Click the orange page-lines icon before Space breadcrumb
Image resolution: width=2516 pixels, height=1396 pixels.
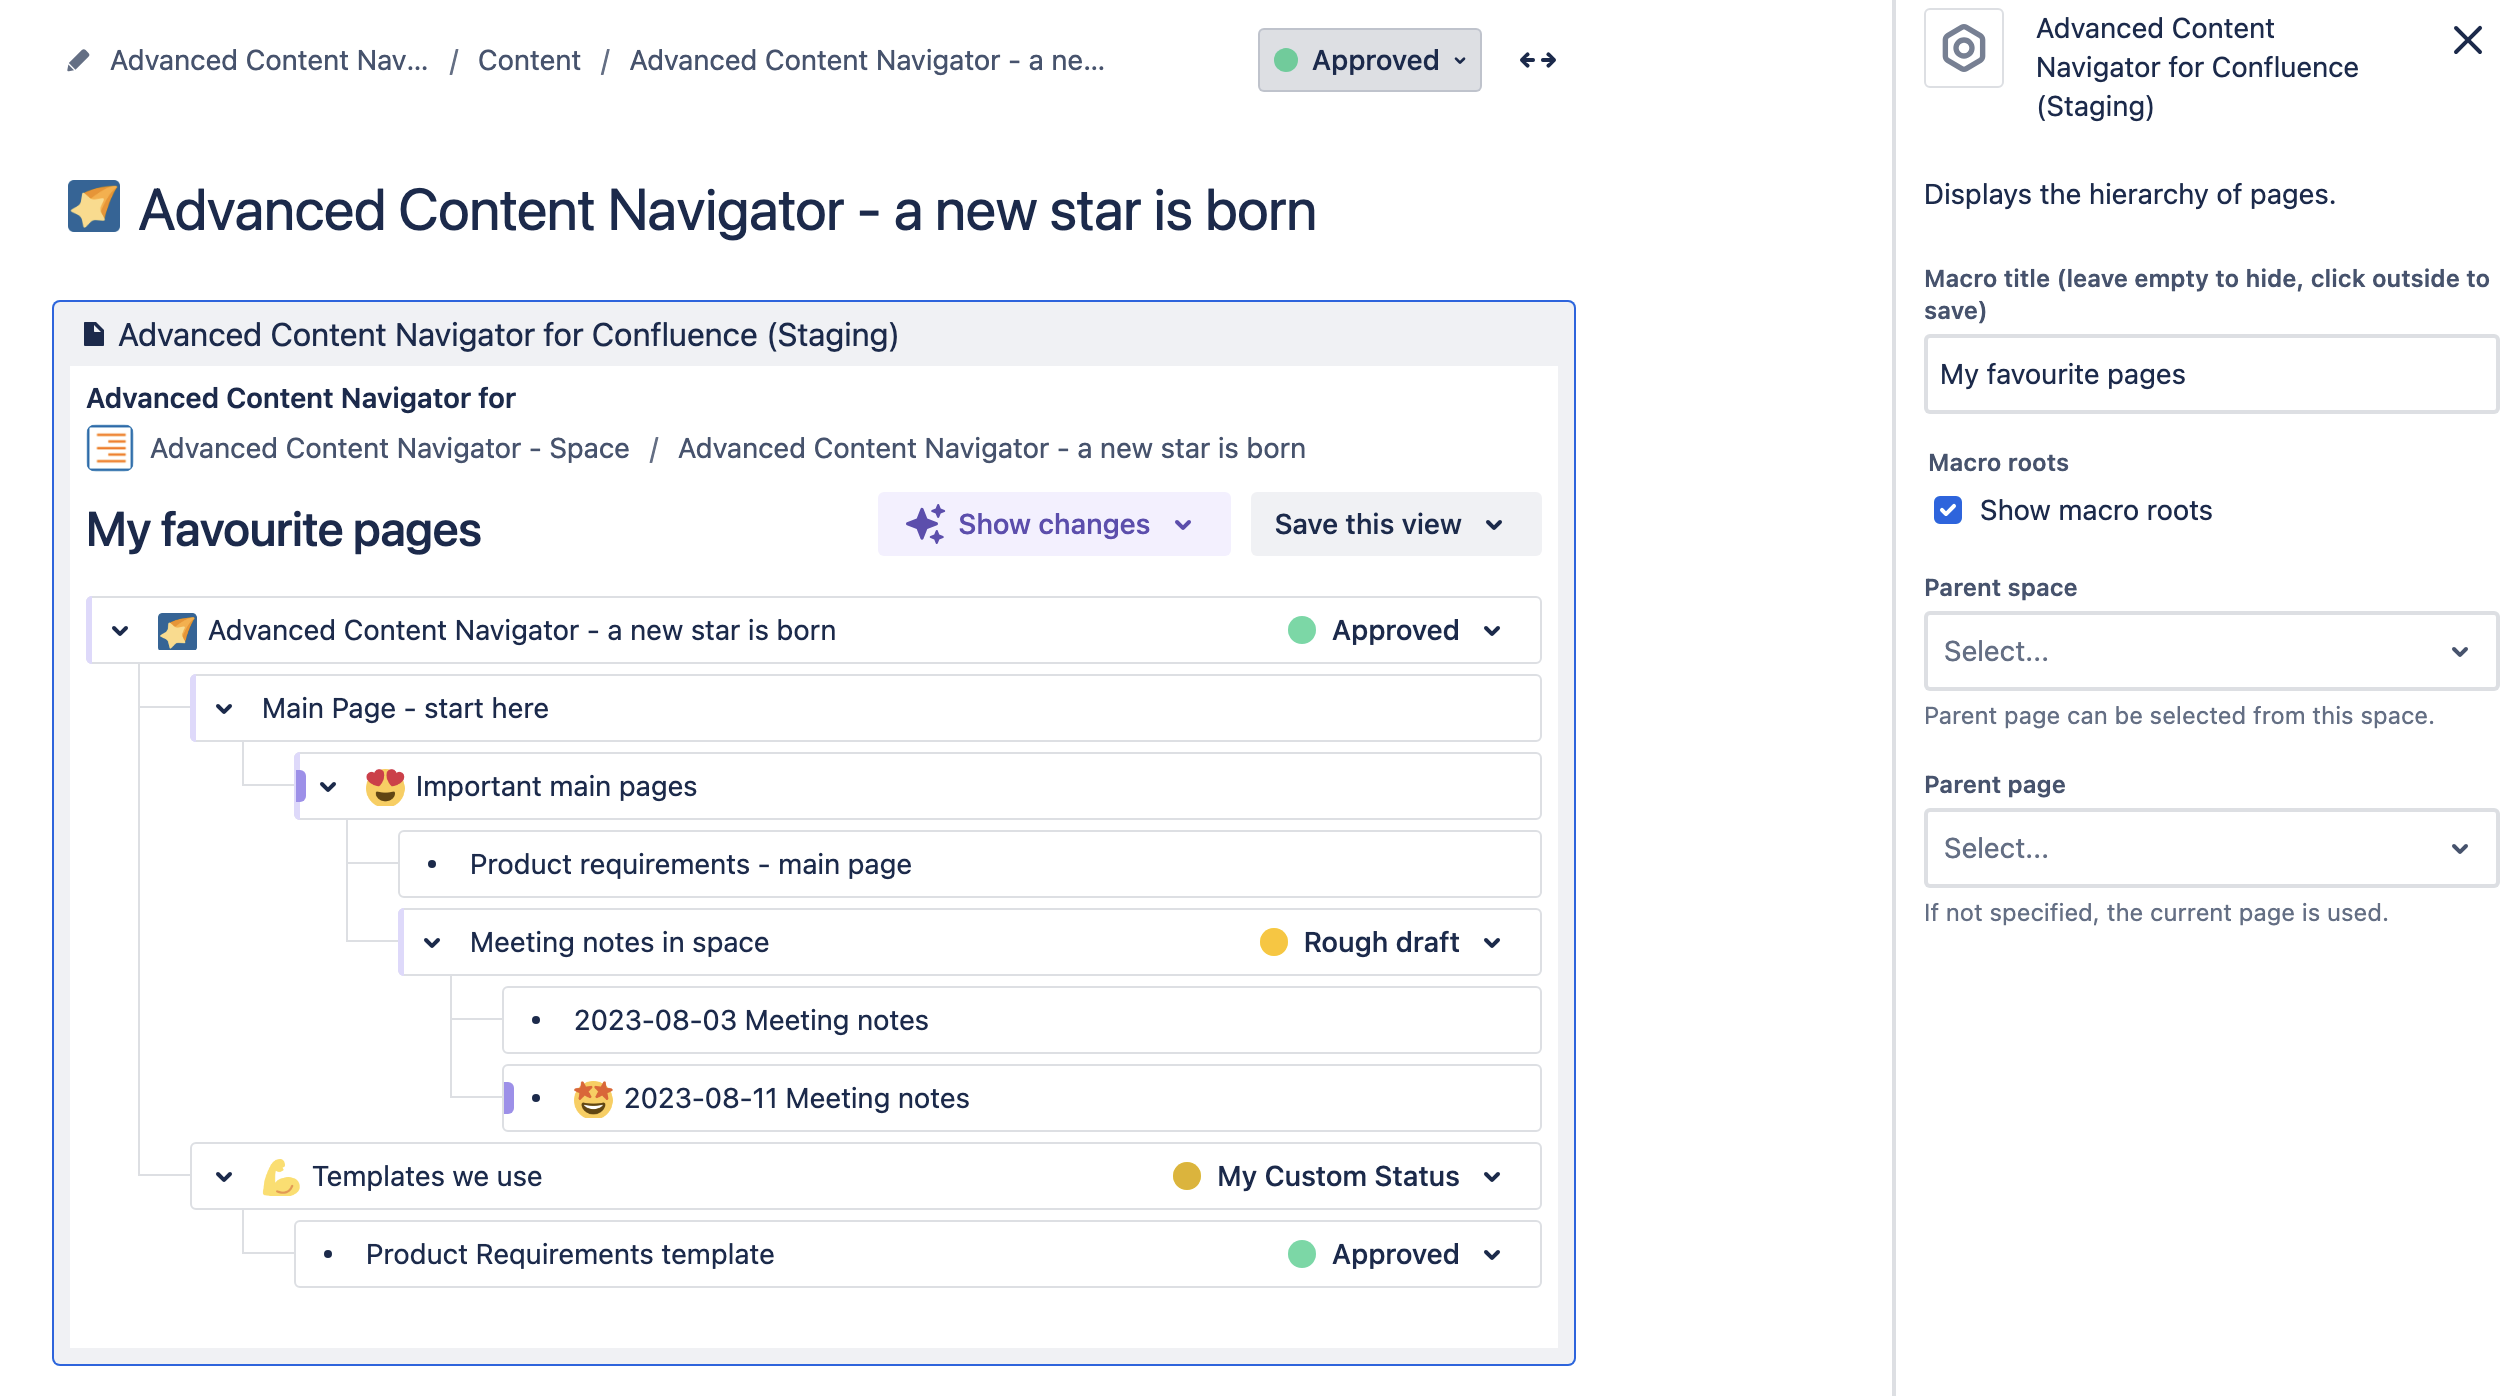pos(110,448)
